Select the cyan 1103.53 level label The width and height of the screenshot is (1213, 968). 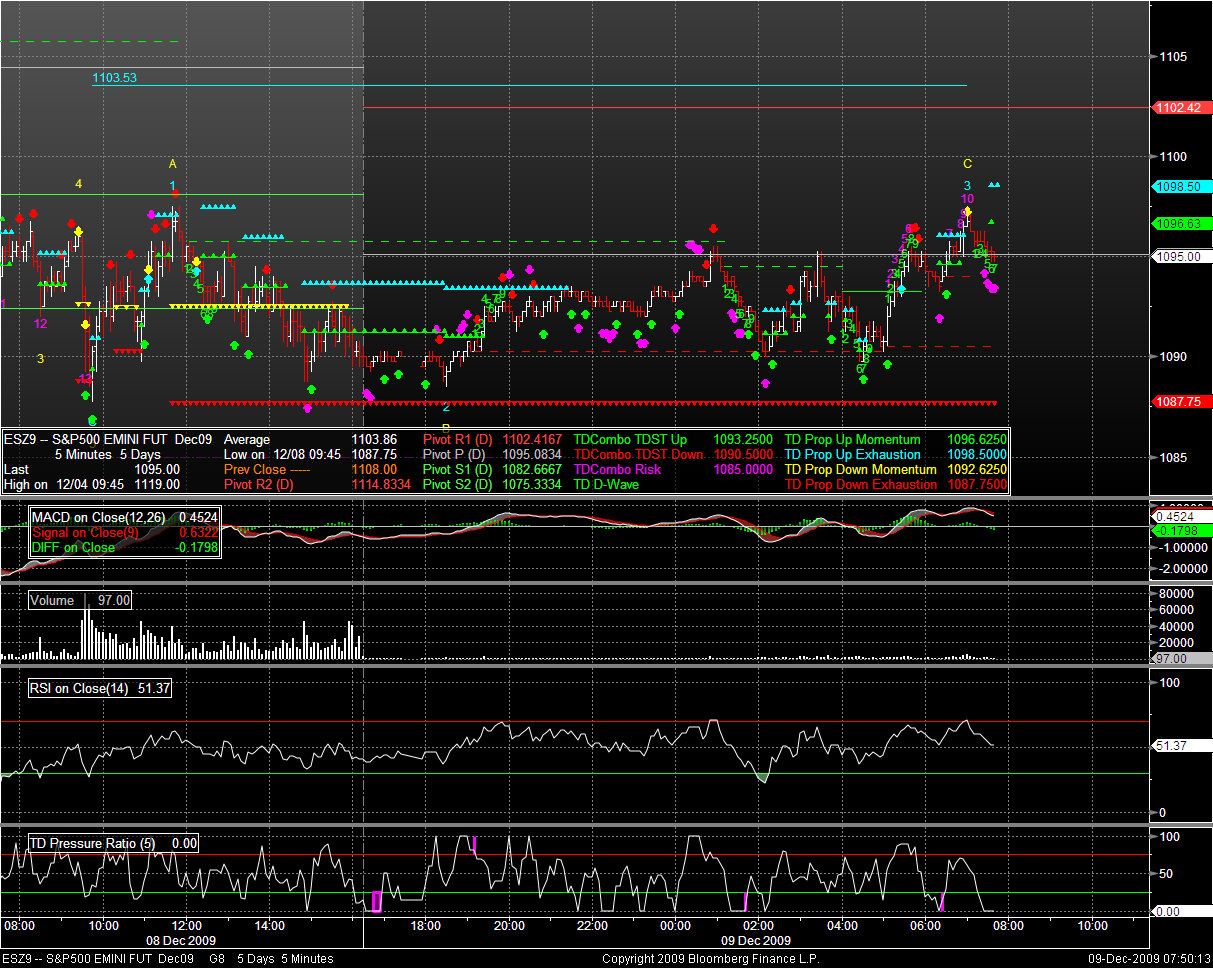[x=114, y=77]
